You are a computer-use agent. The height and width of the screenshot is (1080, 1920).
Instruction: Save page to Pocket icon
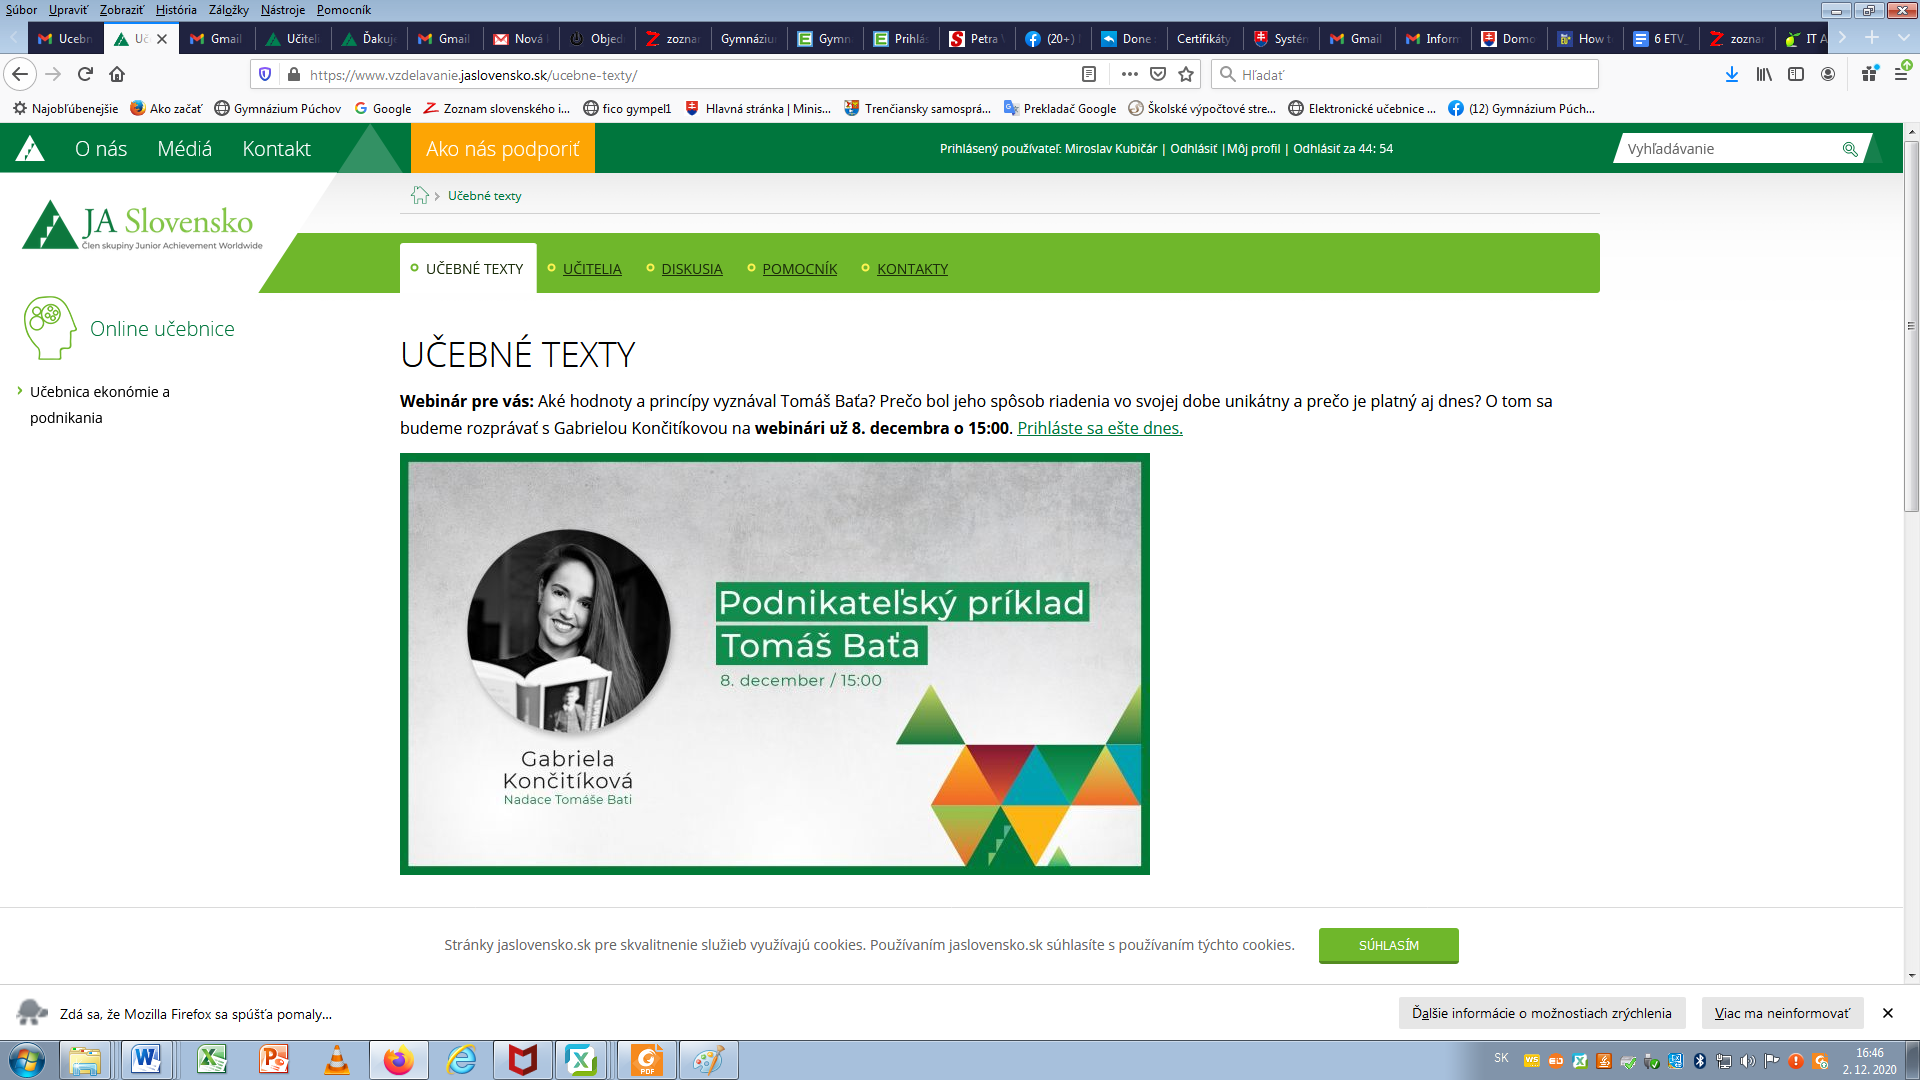[x=1158, y=74]
